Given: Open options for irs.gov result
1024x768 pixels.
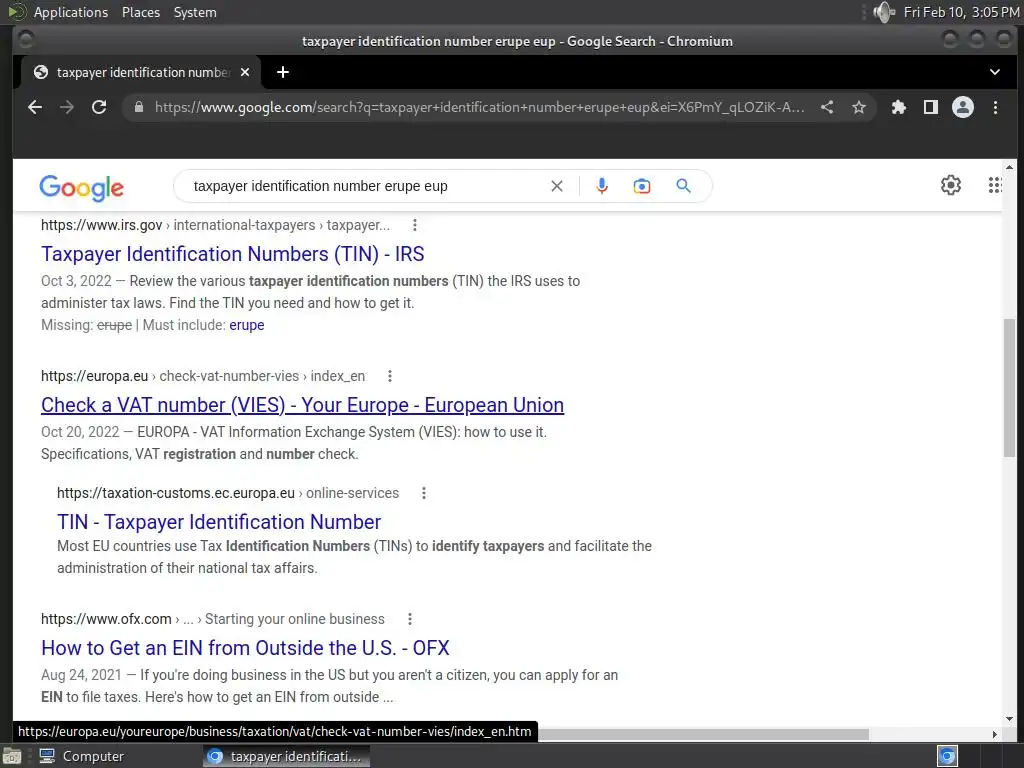Looking at the screenshot, I should [x=415, y=225].
